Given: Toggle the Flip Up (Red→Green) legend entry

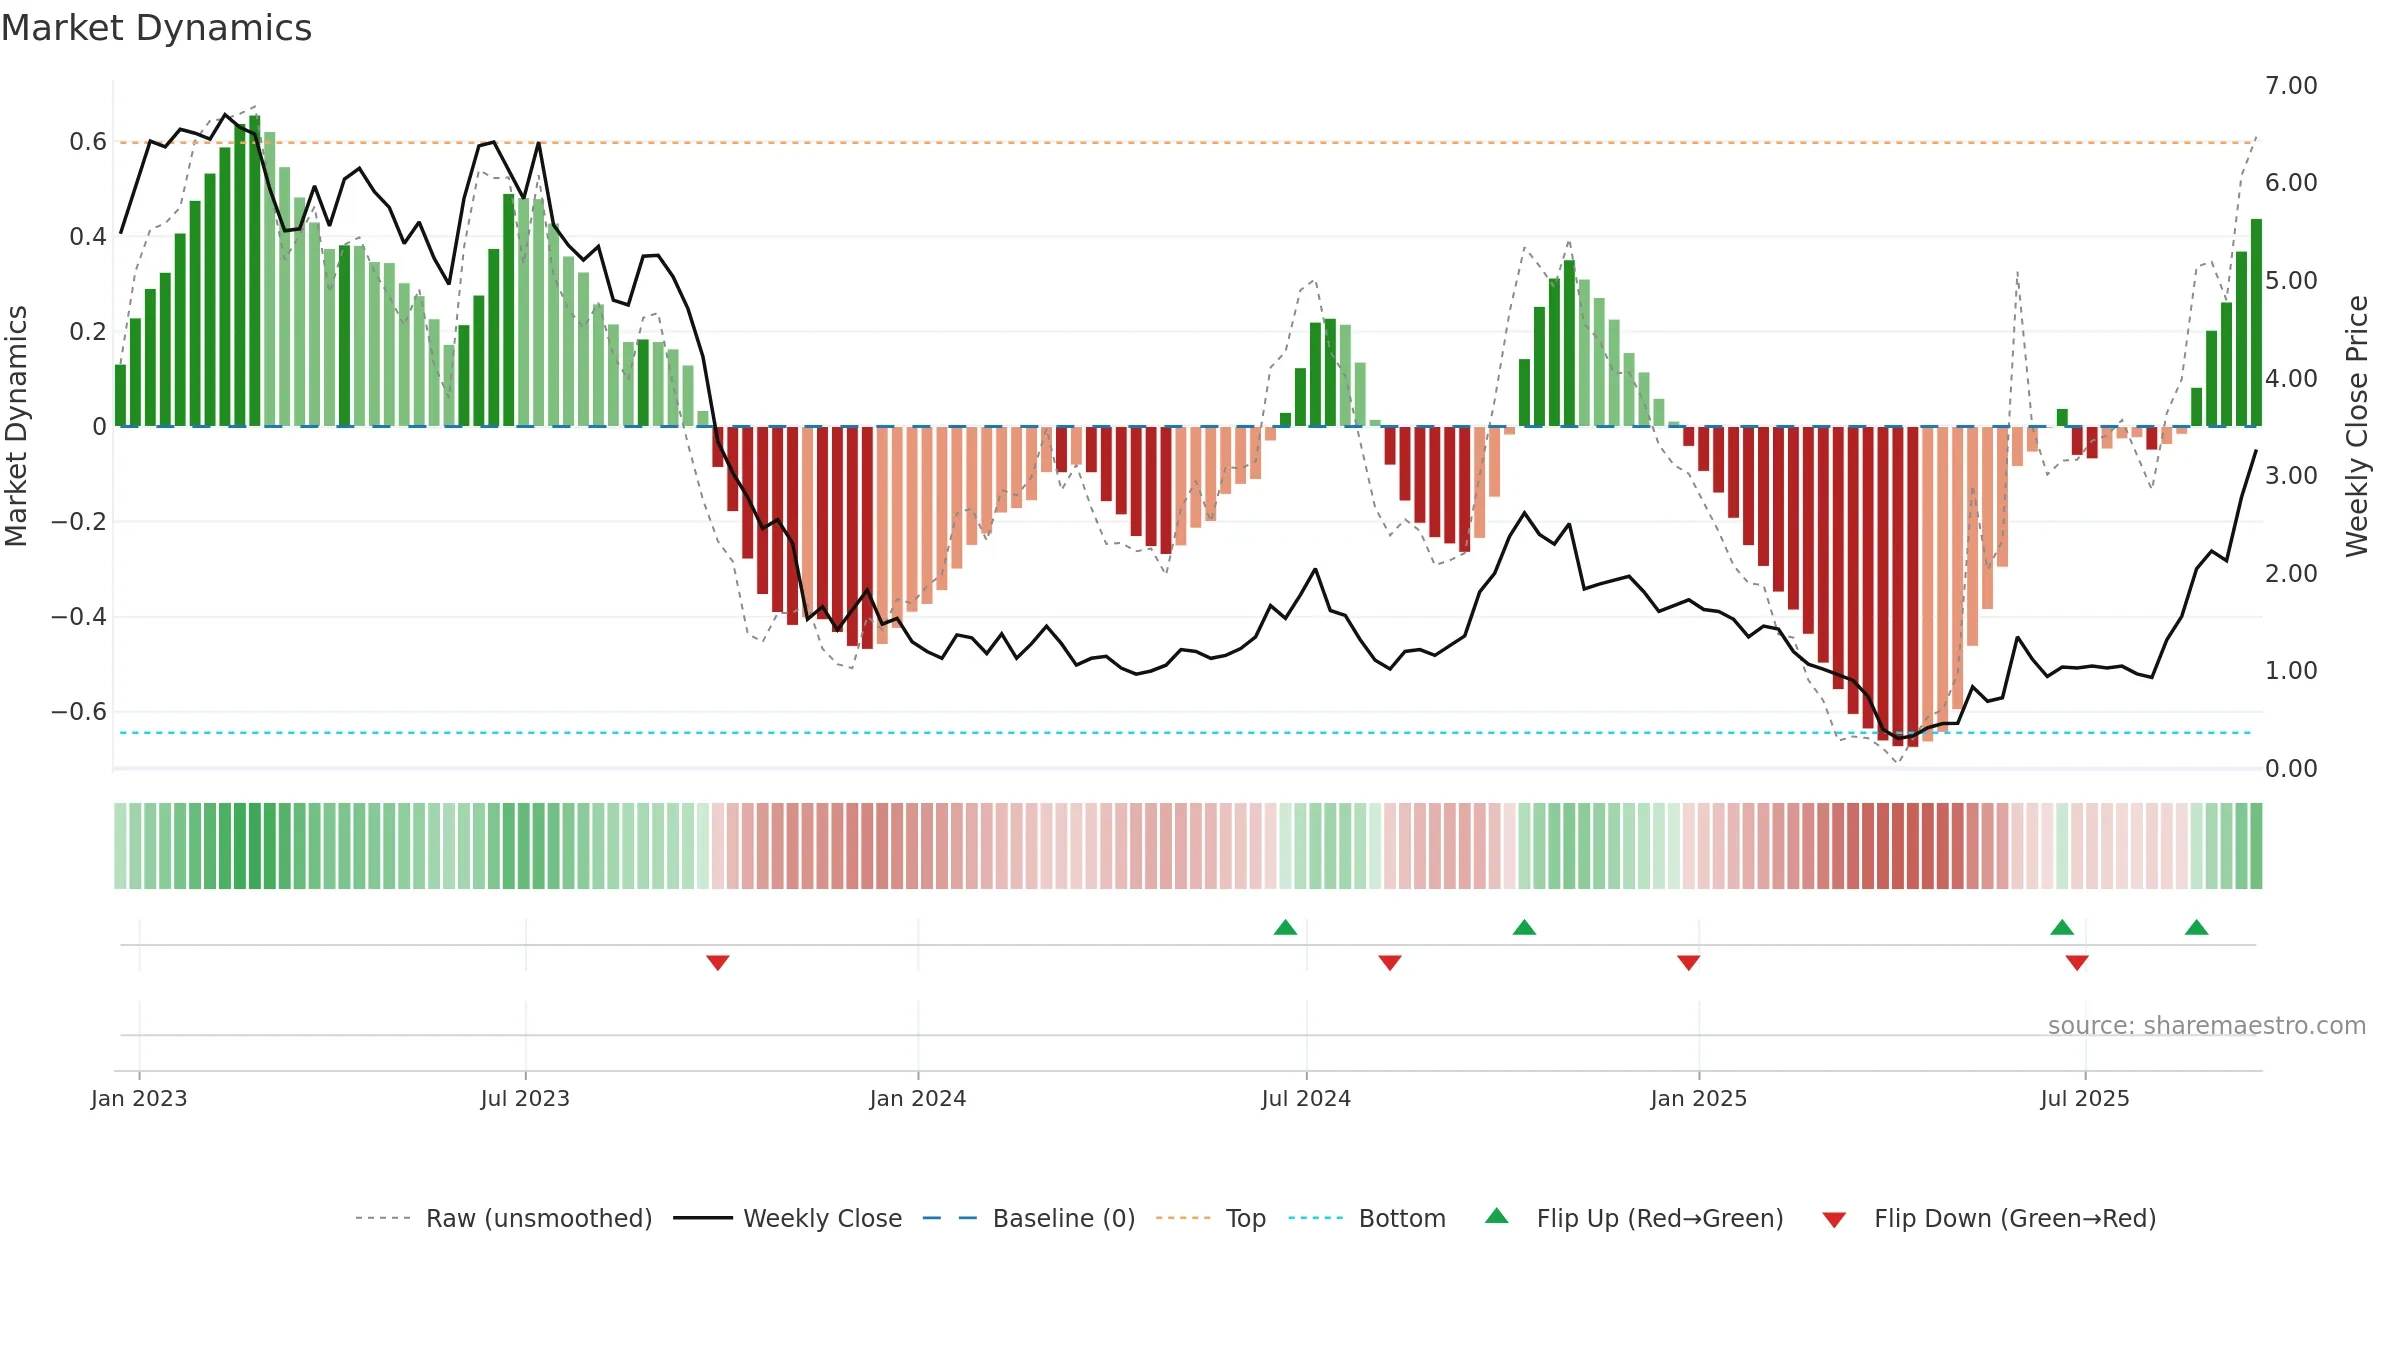Looking at the screenshot, I should point(1634,1218).
